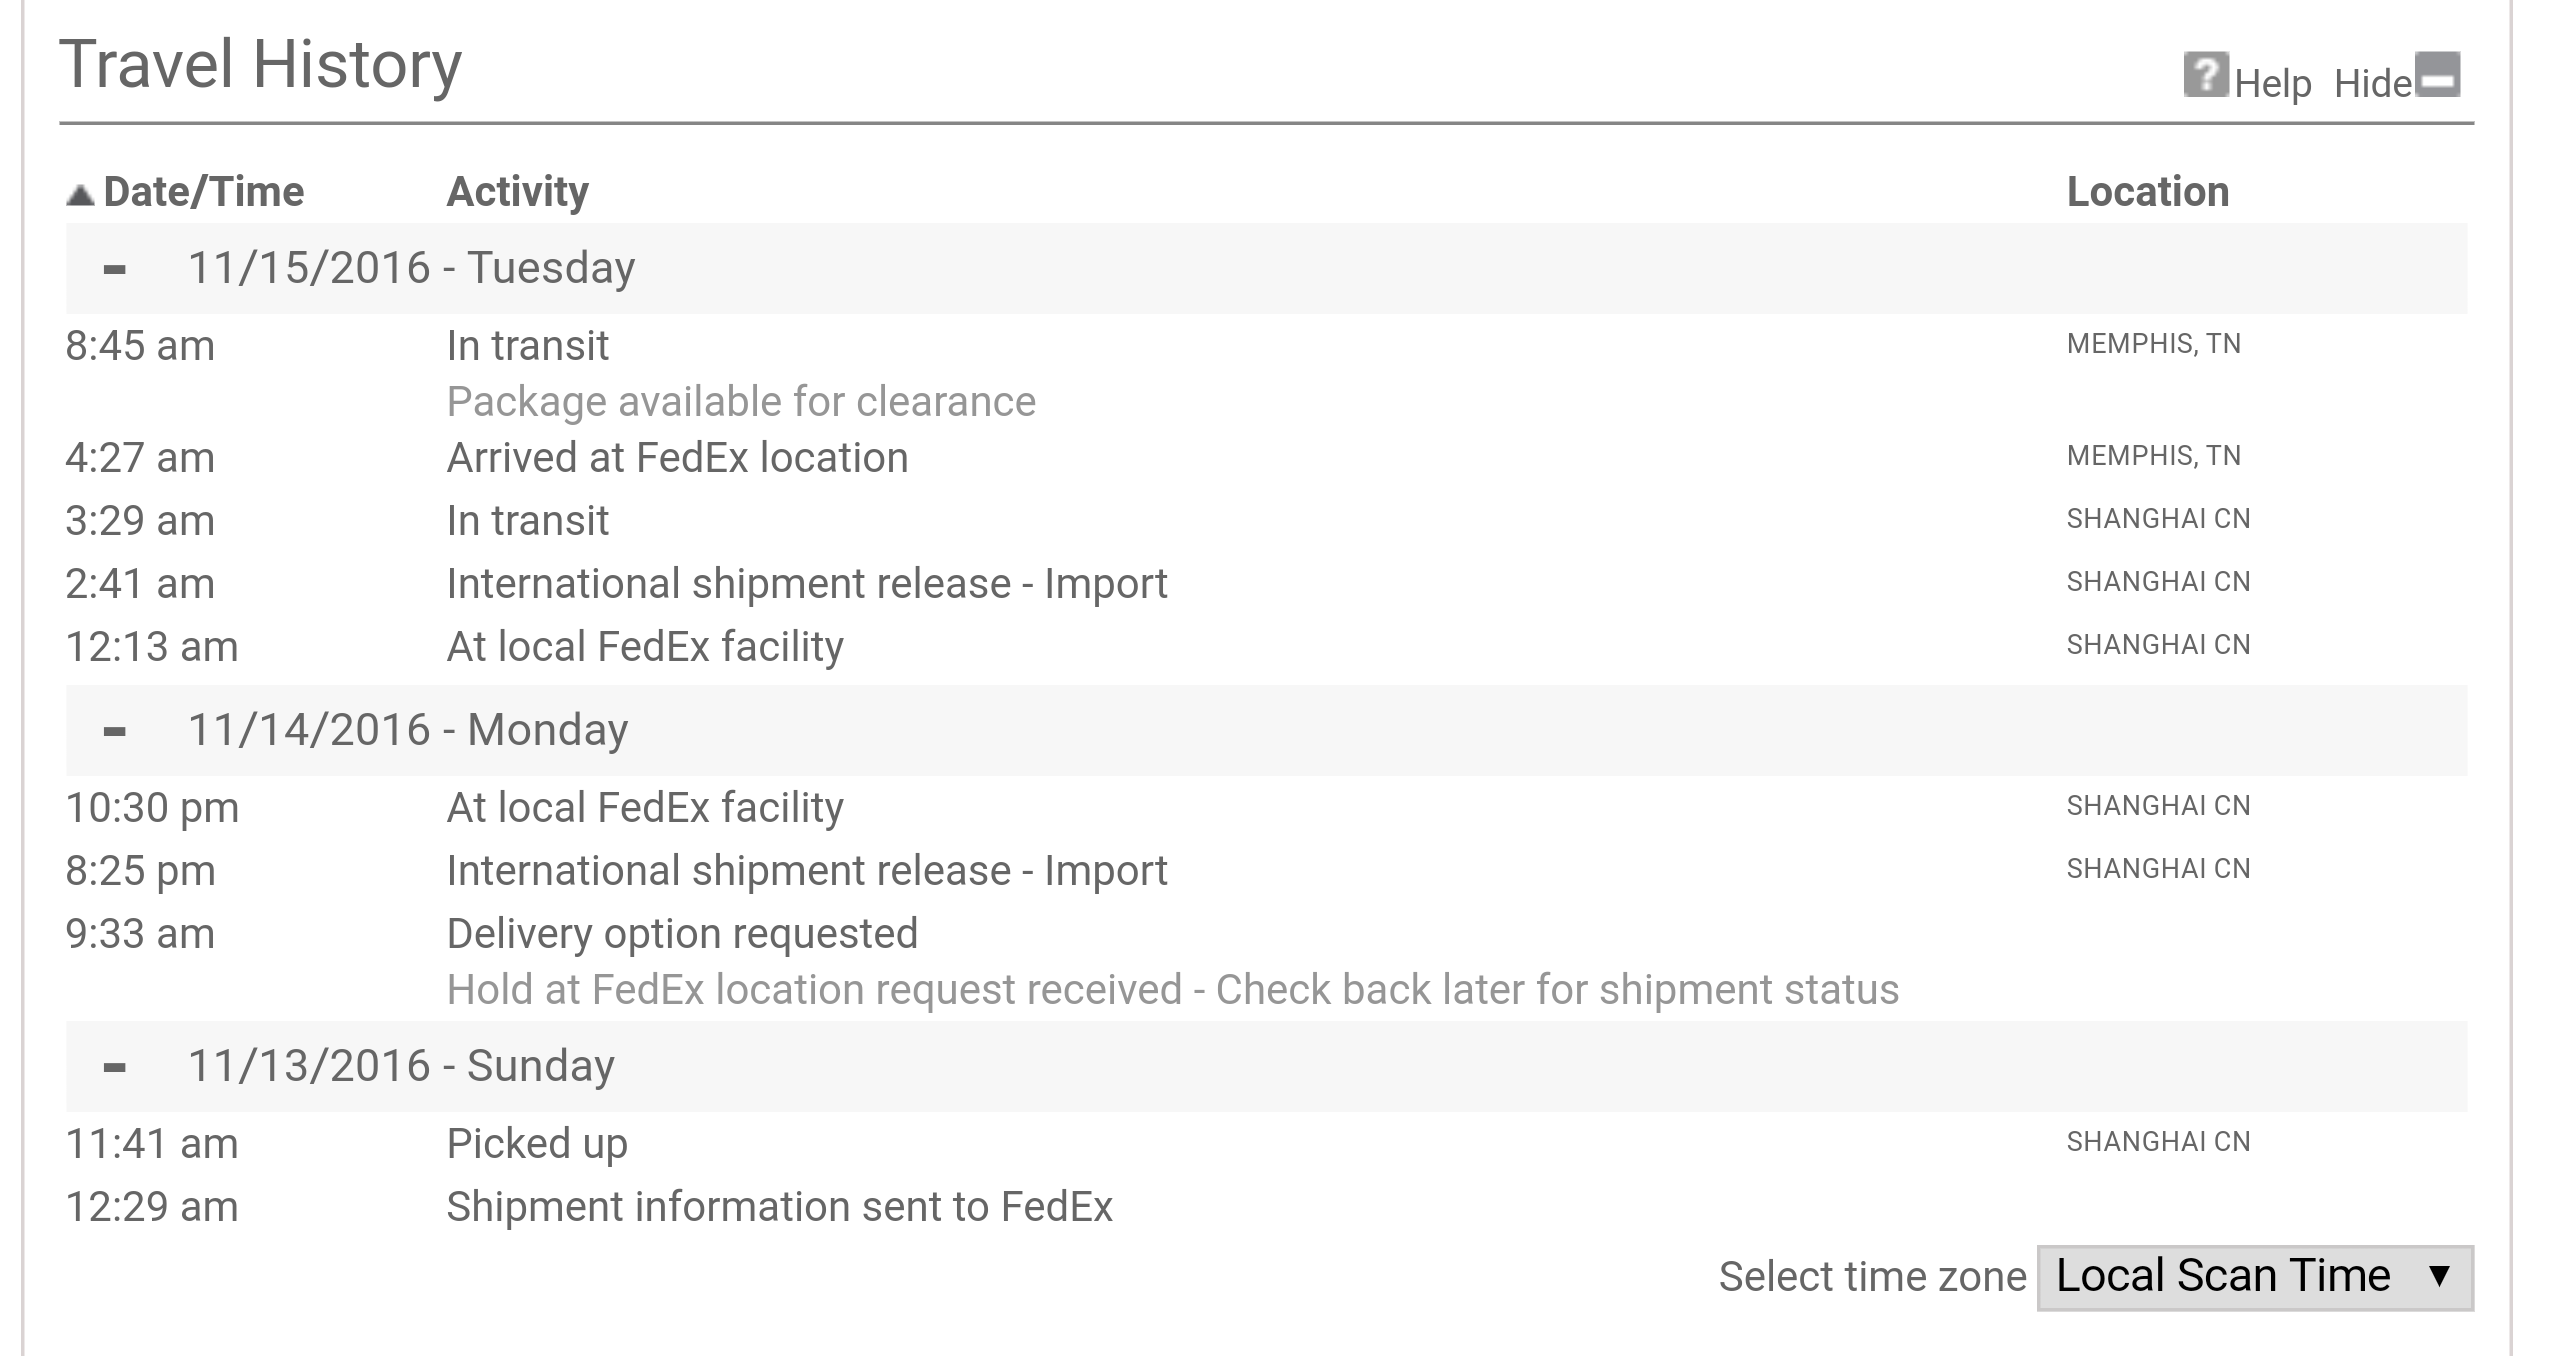
Task: Open the Local Scan Time dropdown
Action: click(2255, 1277)
